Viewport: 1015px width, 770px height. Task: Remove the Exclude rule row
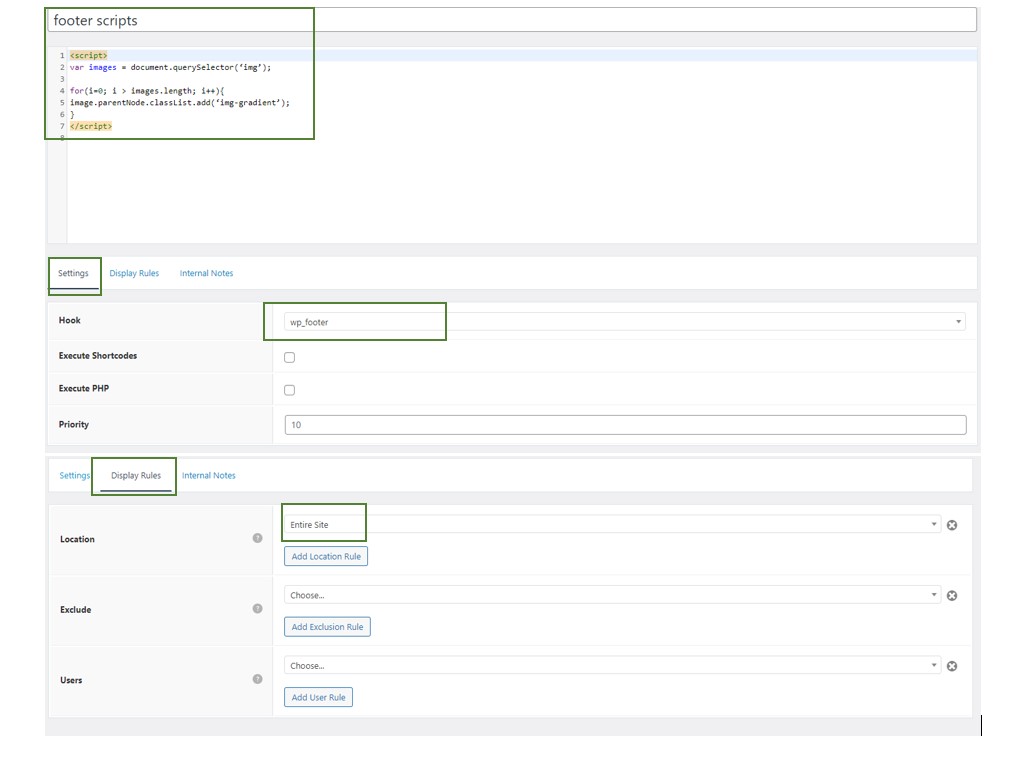(952, 596)
